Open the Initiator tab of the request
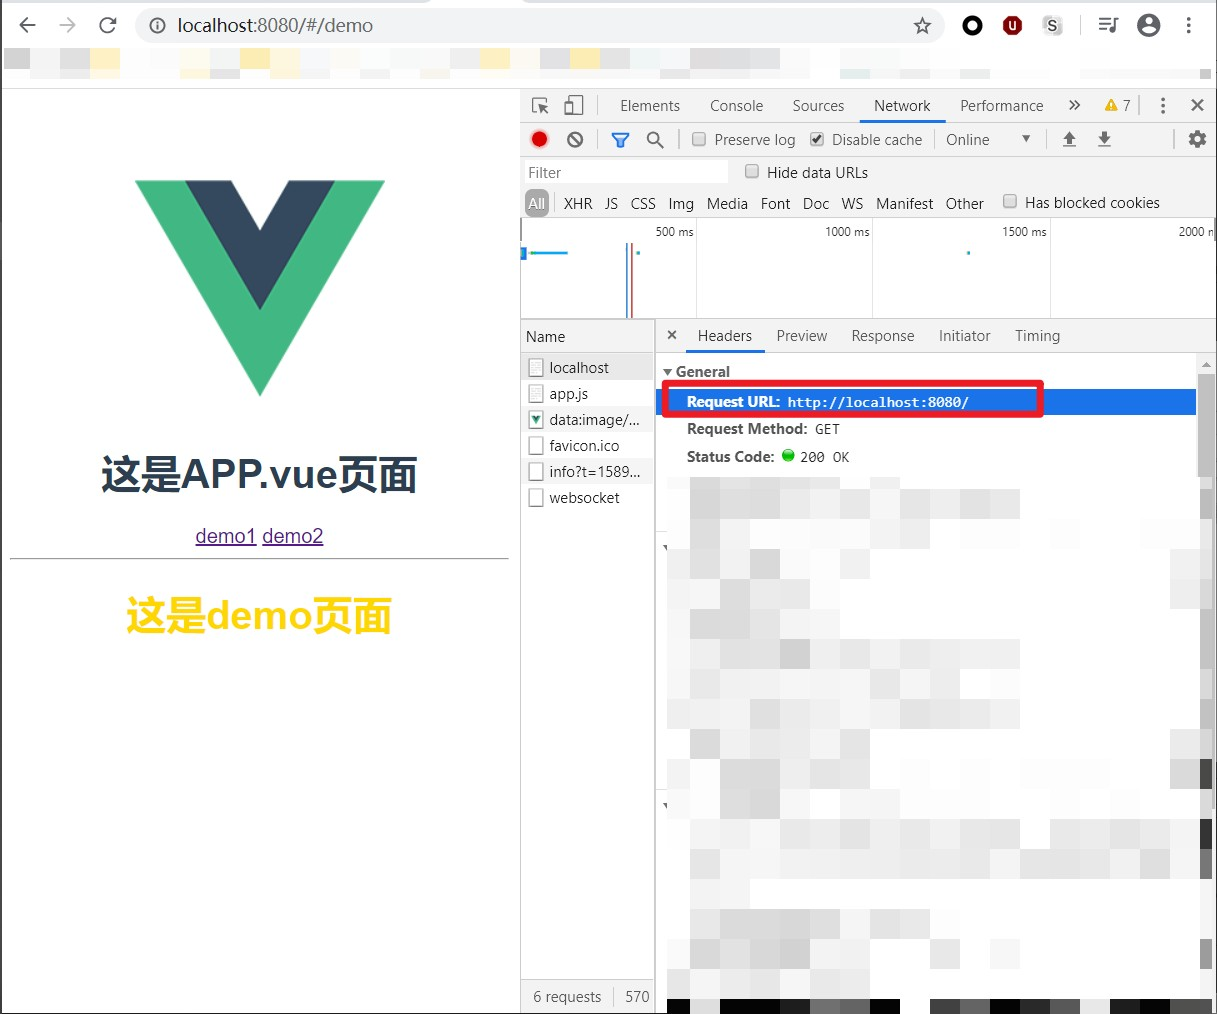 click(964, 336)
